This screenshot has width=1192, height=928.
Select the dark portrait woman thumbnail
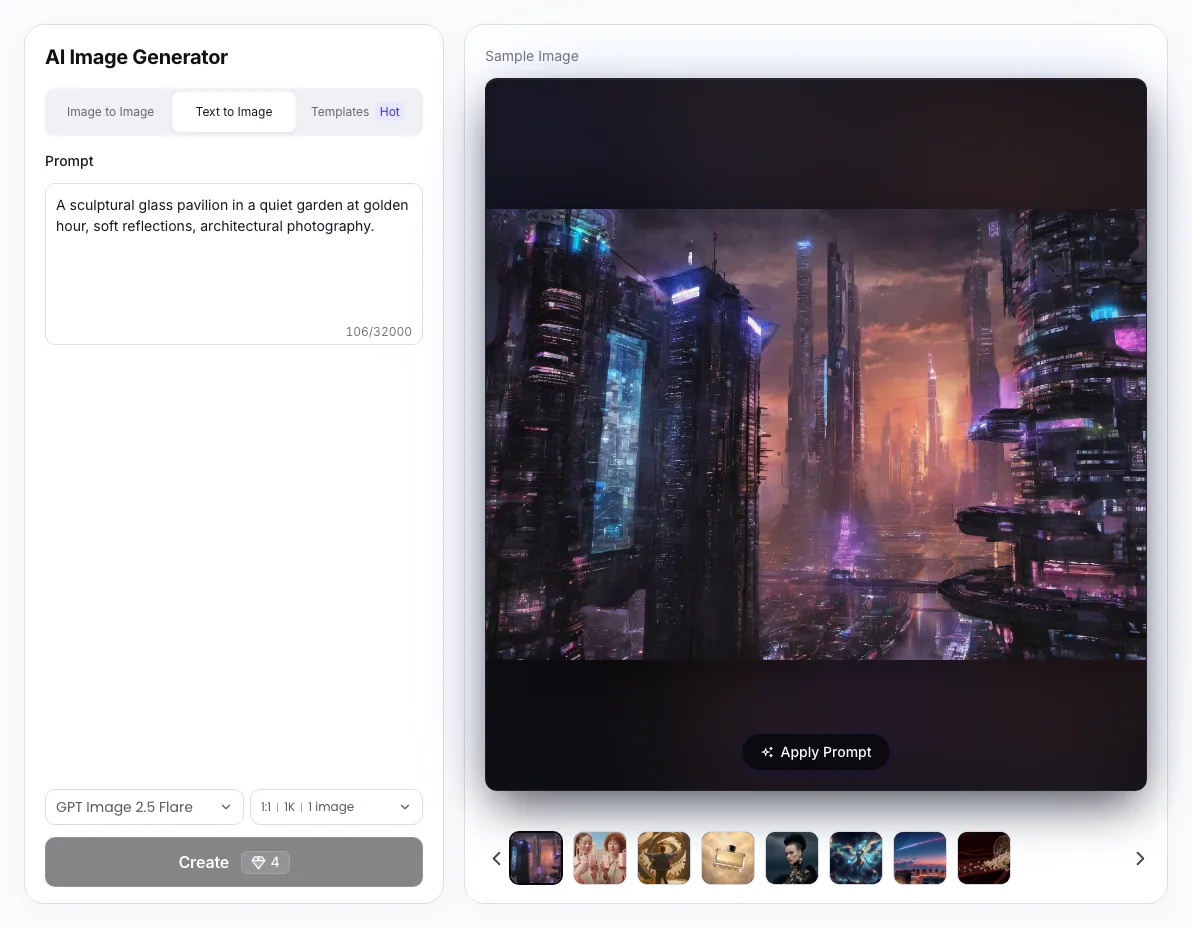(x=791, y=858)
